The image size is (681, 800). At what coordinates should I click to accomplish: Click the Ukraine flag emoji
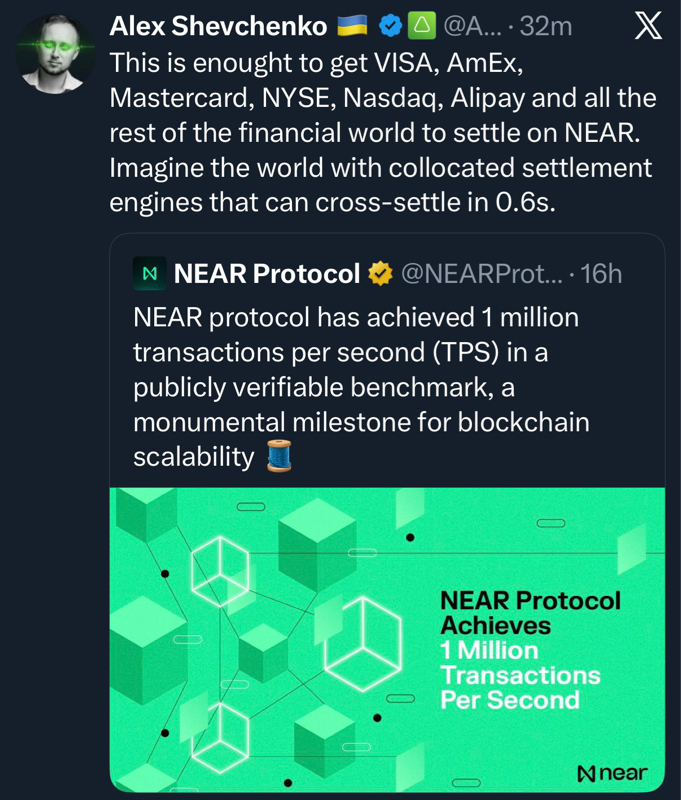[x=352, y=27]
